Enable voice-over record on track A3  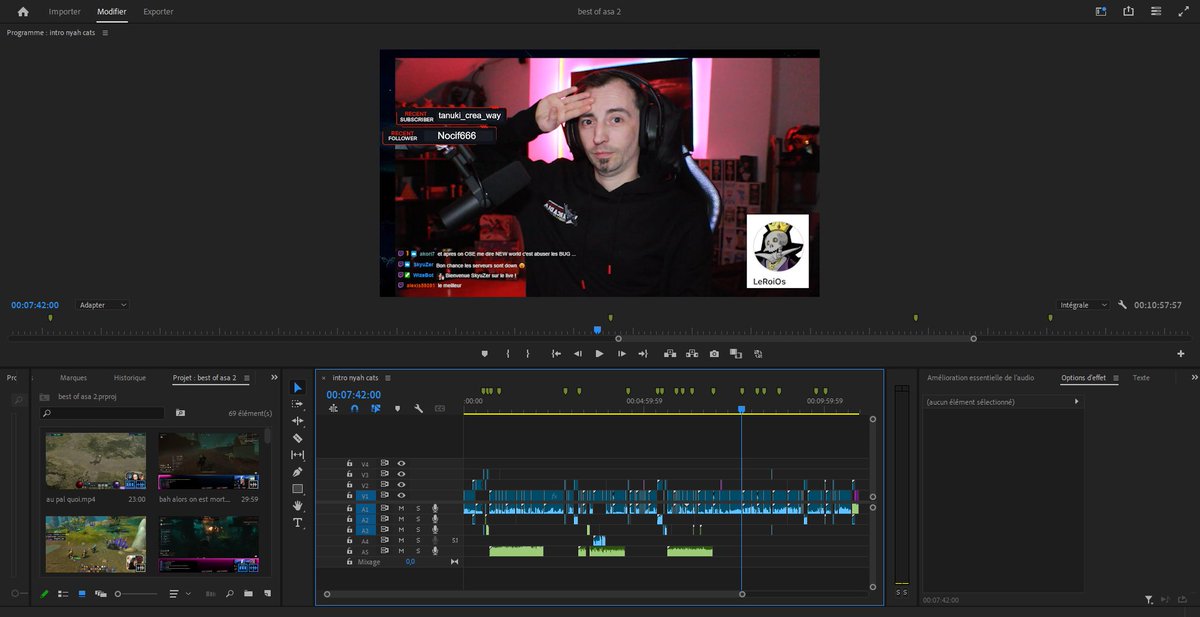coord(435,530)
